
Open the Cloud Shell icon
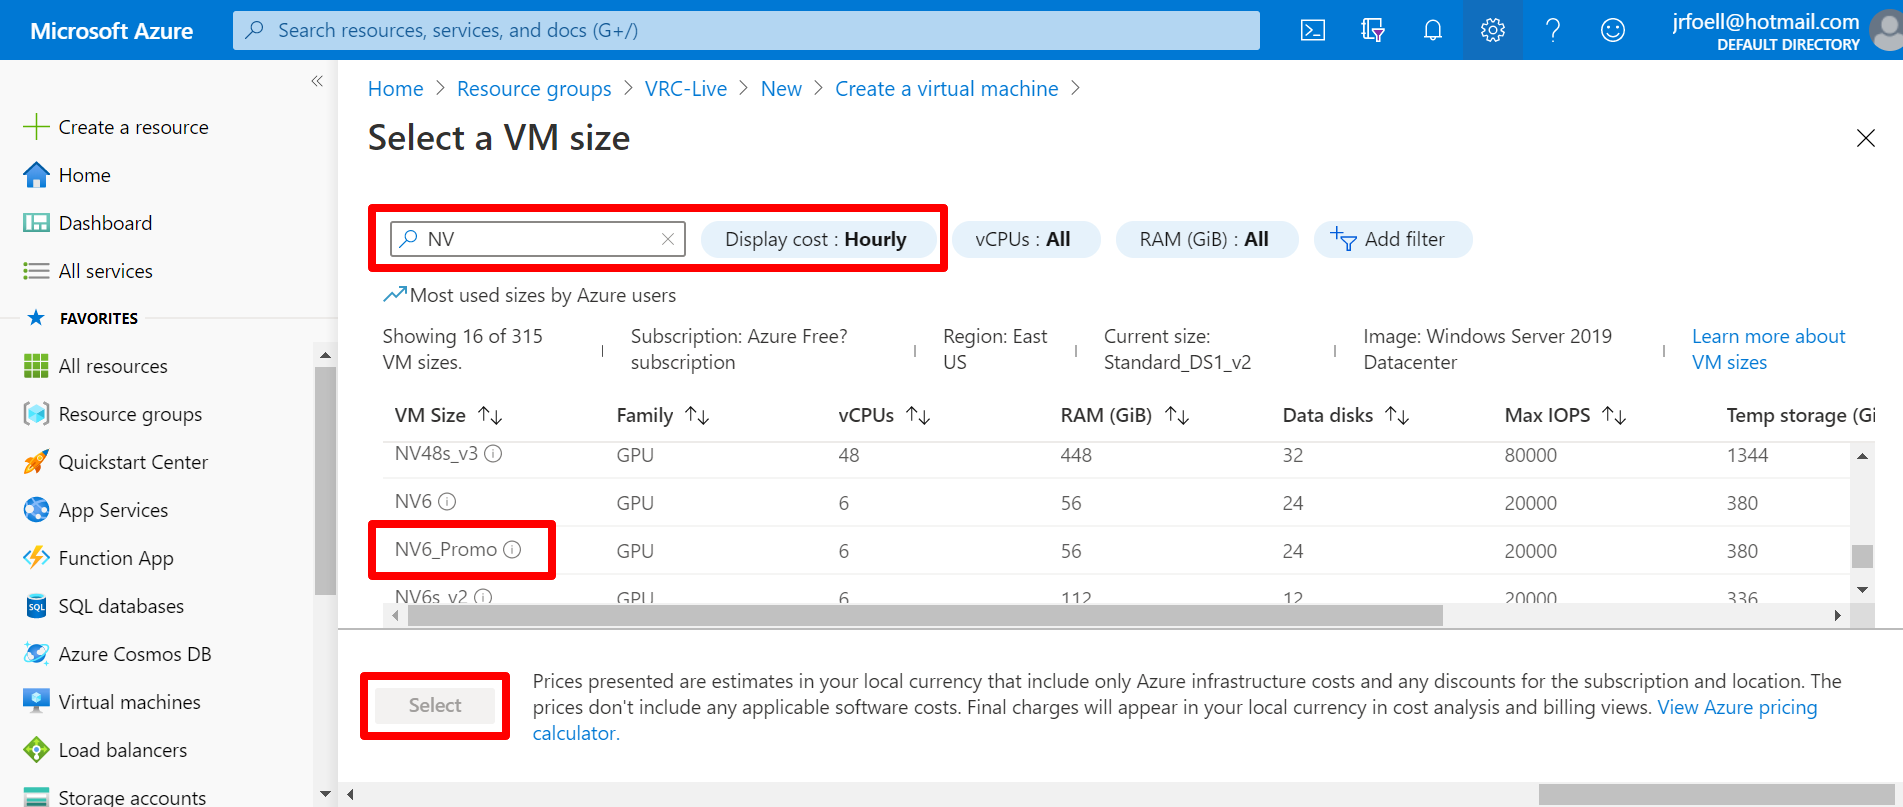click(1312, 30)
